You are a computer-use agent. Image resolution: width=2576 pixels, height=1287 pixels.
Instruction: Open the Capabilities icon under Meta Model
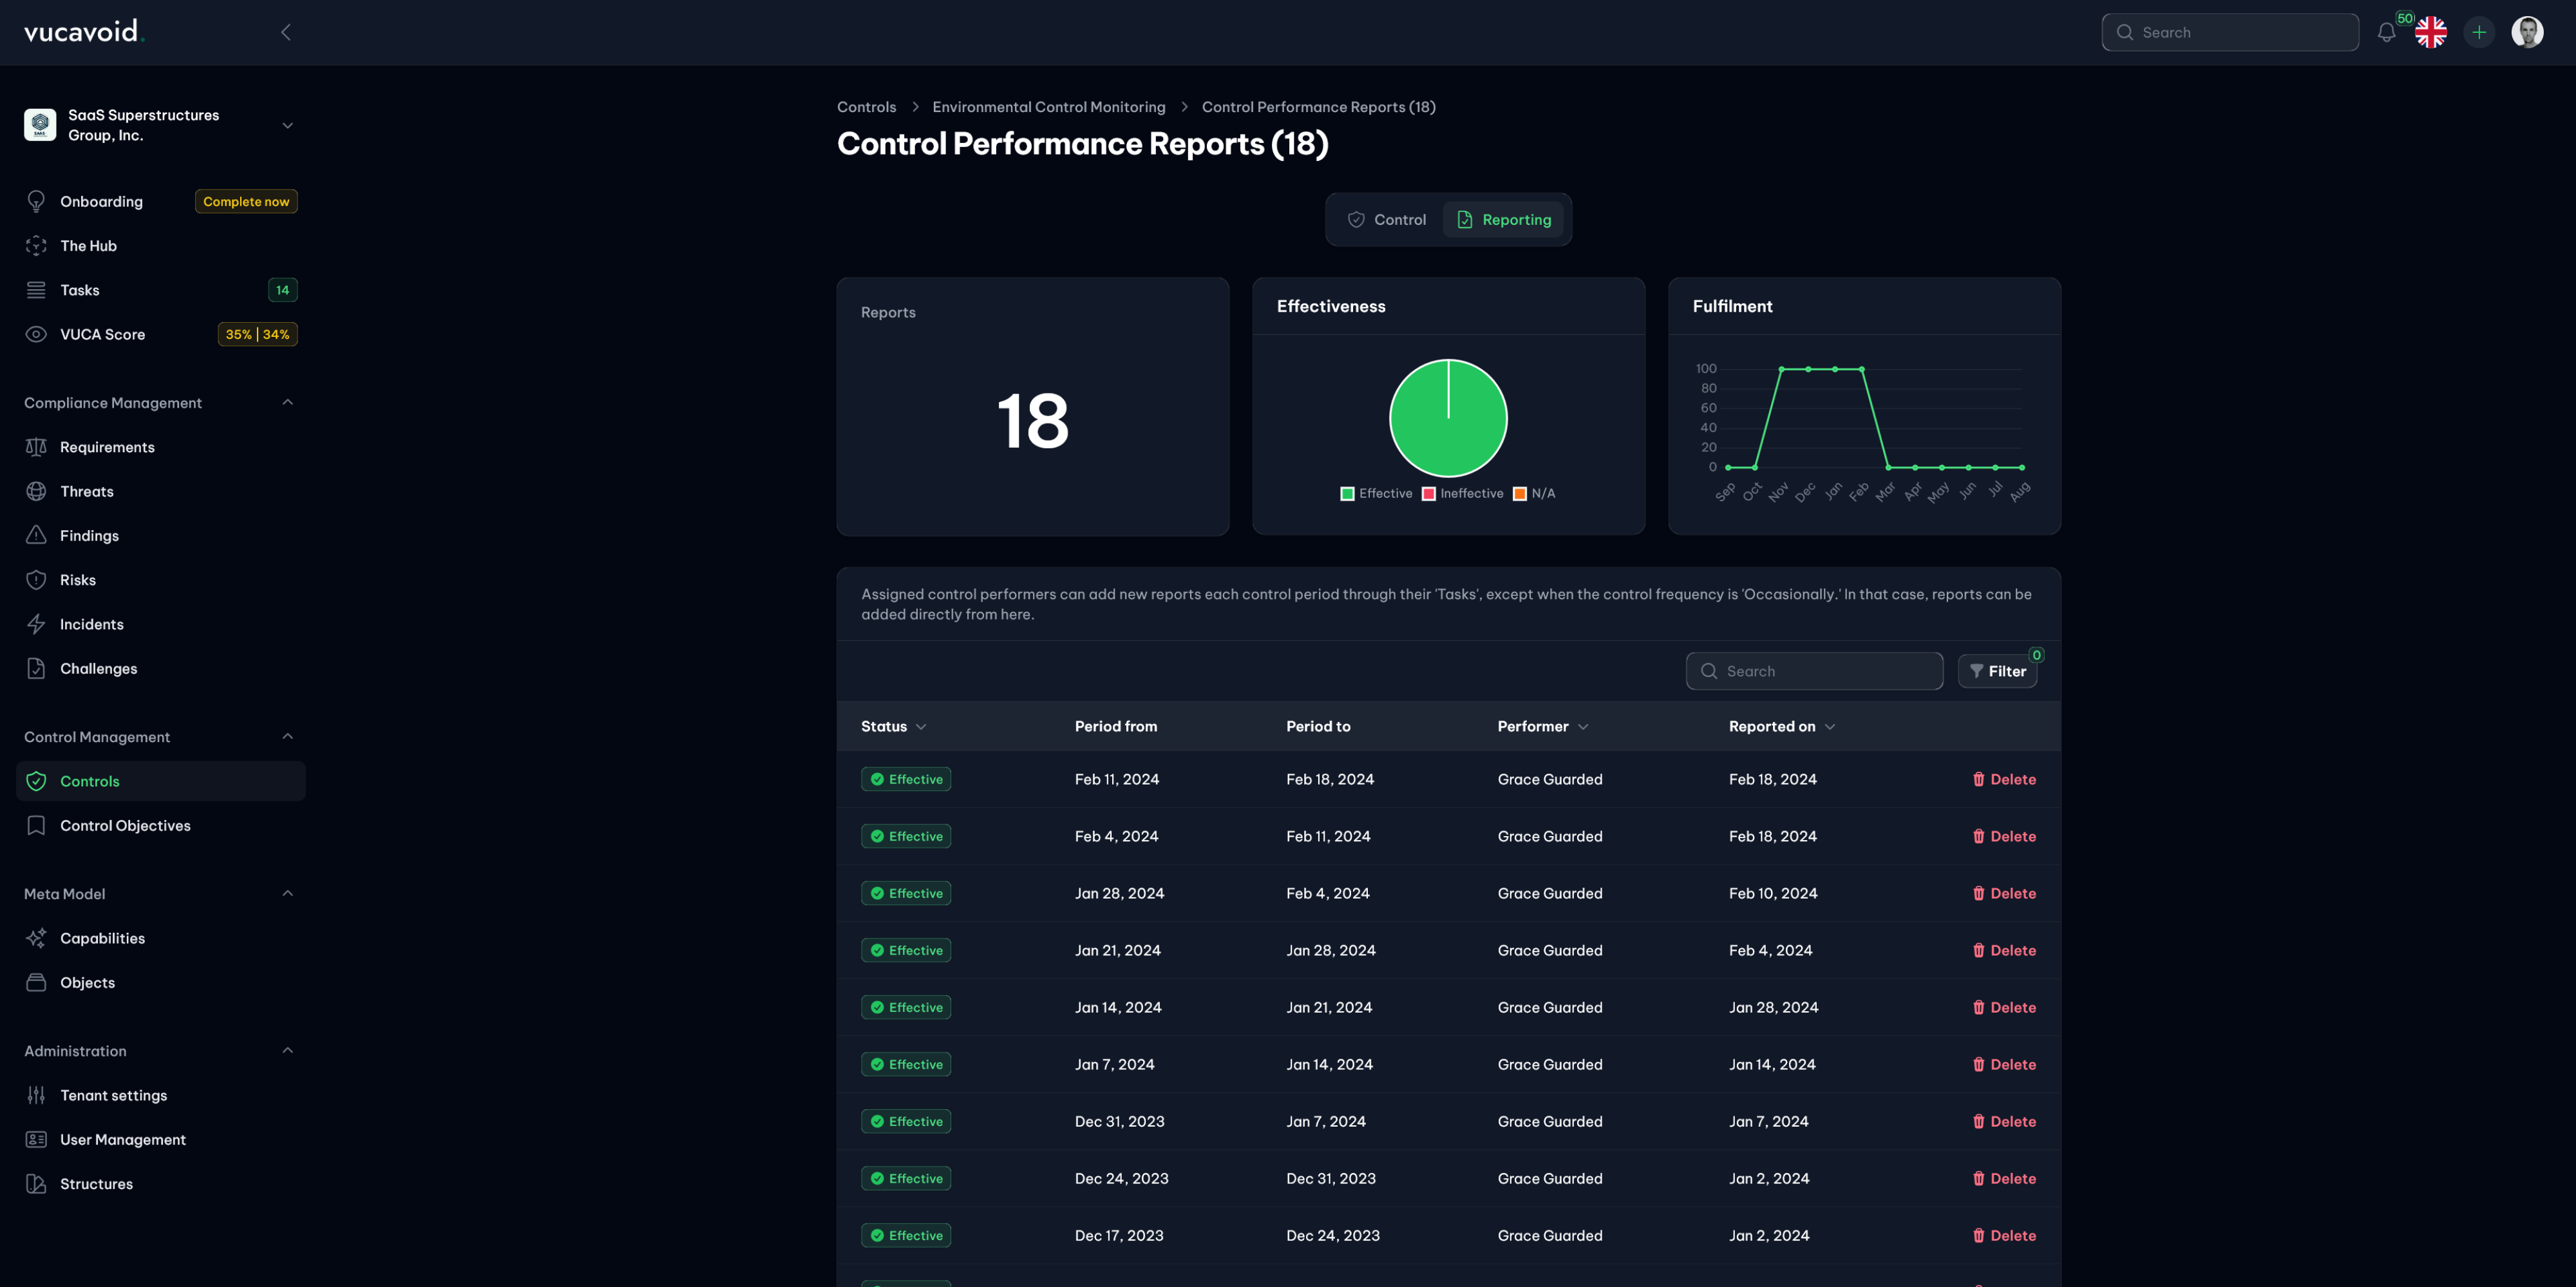[x=36, y=937]
